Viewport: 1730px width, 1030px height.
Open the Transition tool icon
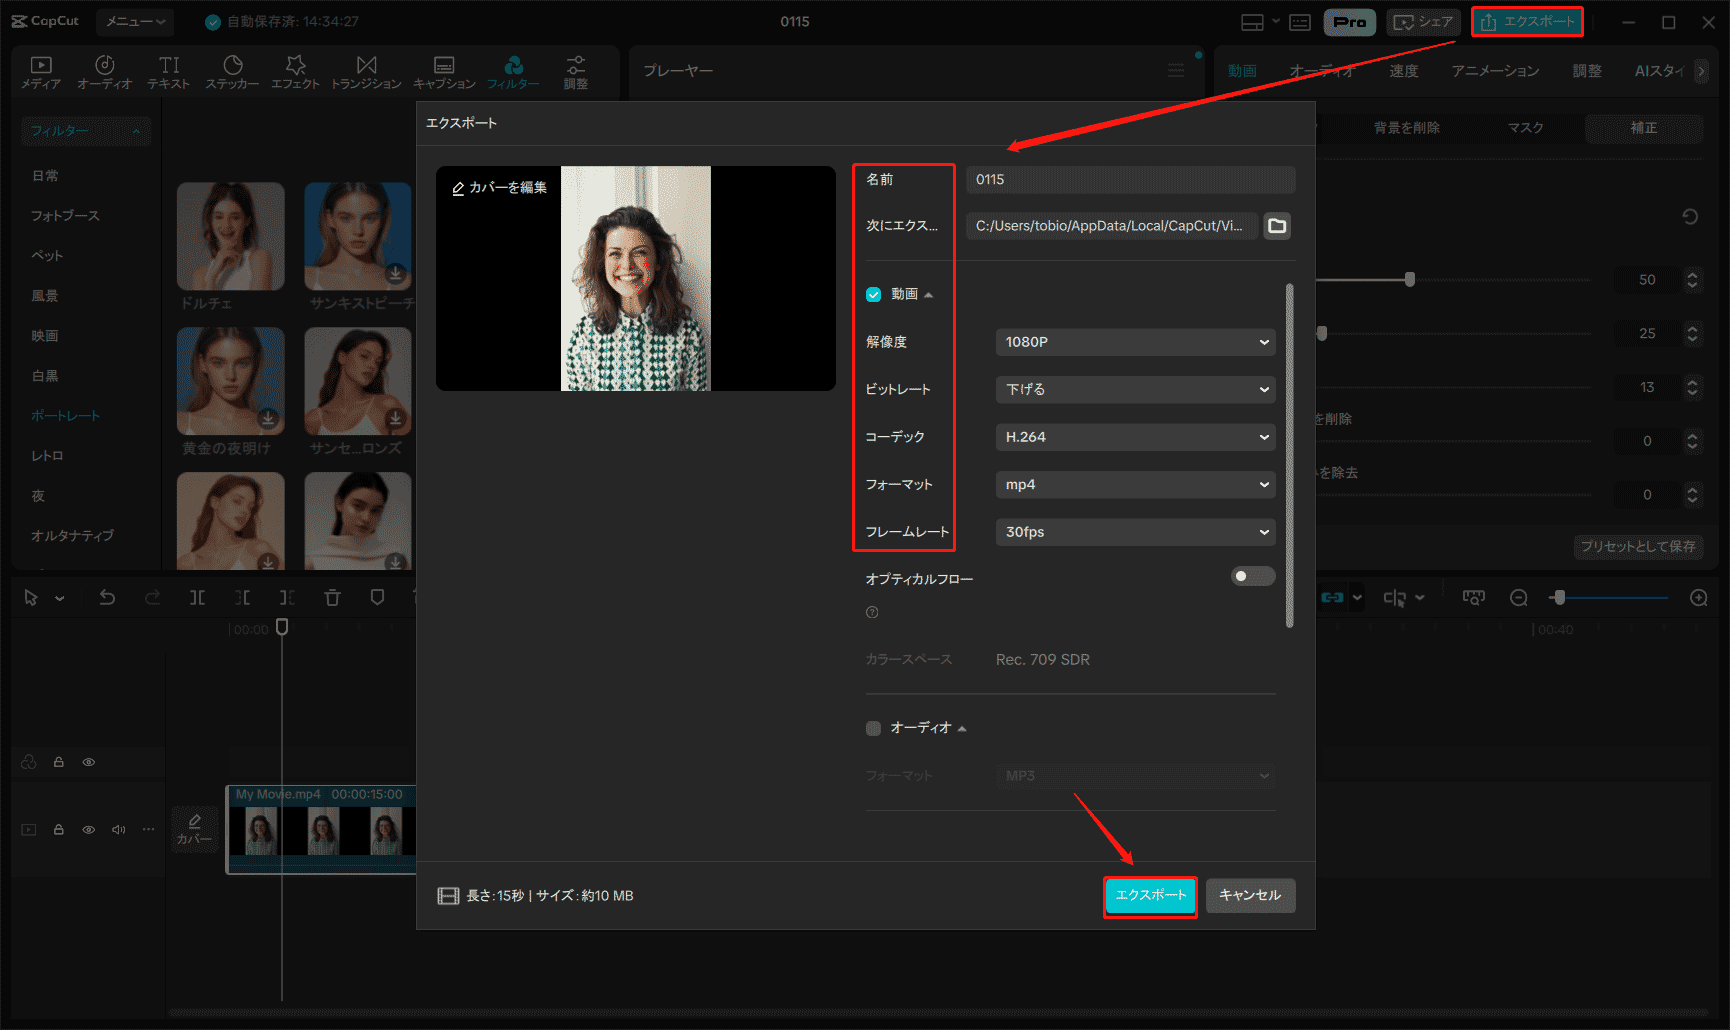(366, 72)
